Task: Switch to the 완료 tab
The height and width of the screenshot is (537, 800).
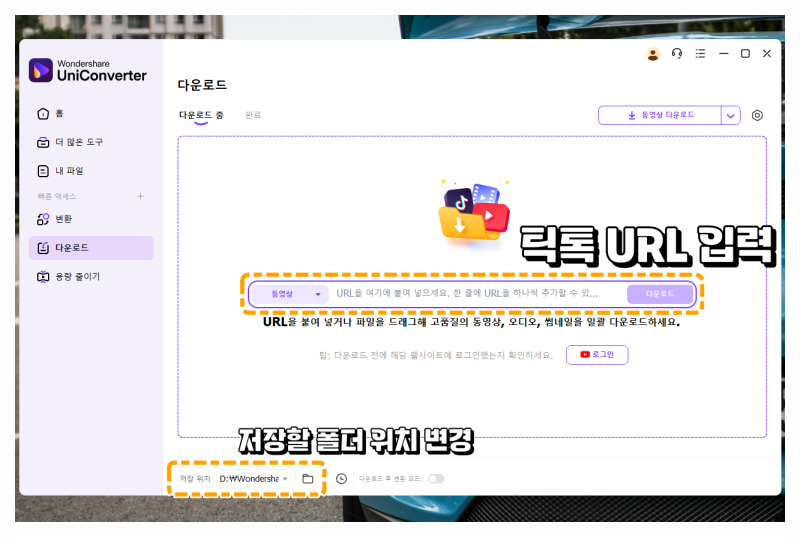Action: pos(253,115)
